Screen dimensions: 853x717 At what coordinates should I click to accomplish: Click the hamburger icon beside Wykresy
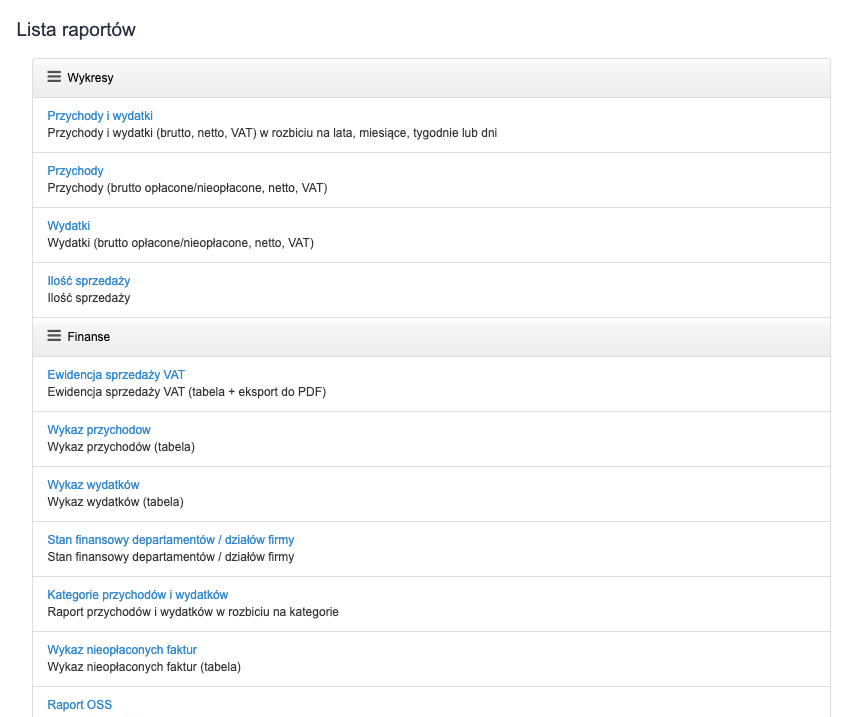coord(54,77)
